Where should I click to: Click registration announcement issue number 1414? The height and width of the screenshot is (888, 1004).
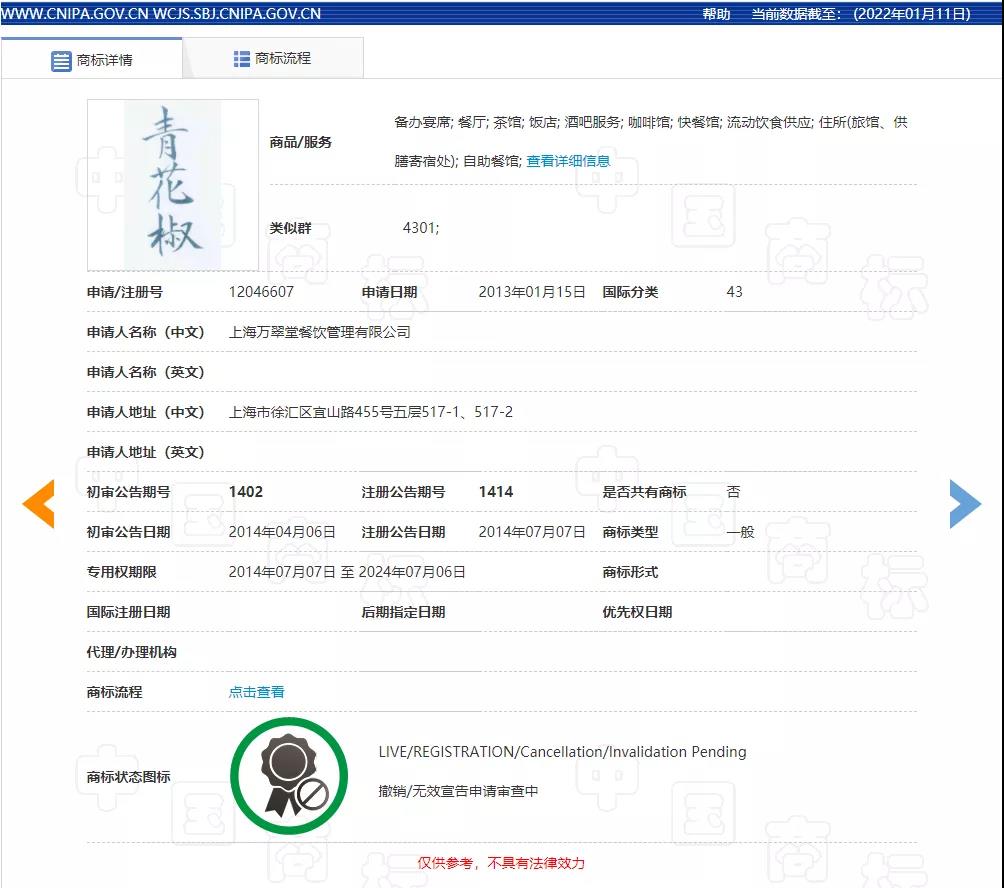tap(496, 492)
